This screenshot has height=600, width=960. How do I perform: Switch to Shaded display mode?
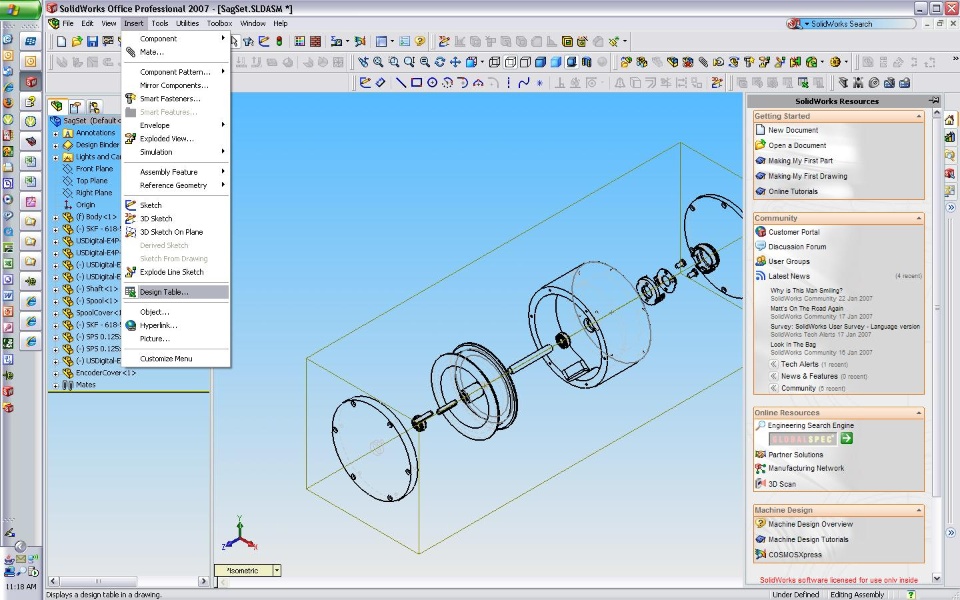(556, 62)
